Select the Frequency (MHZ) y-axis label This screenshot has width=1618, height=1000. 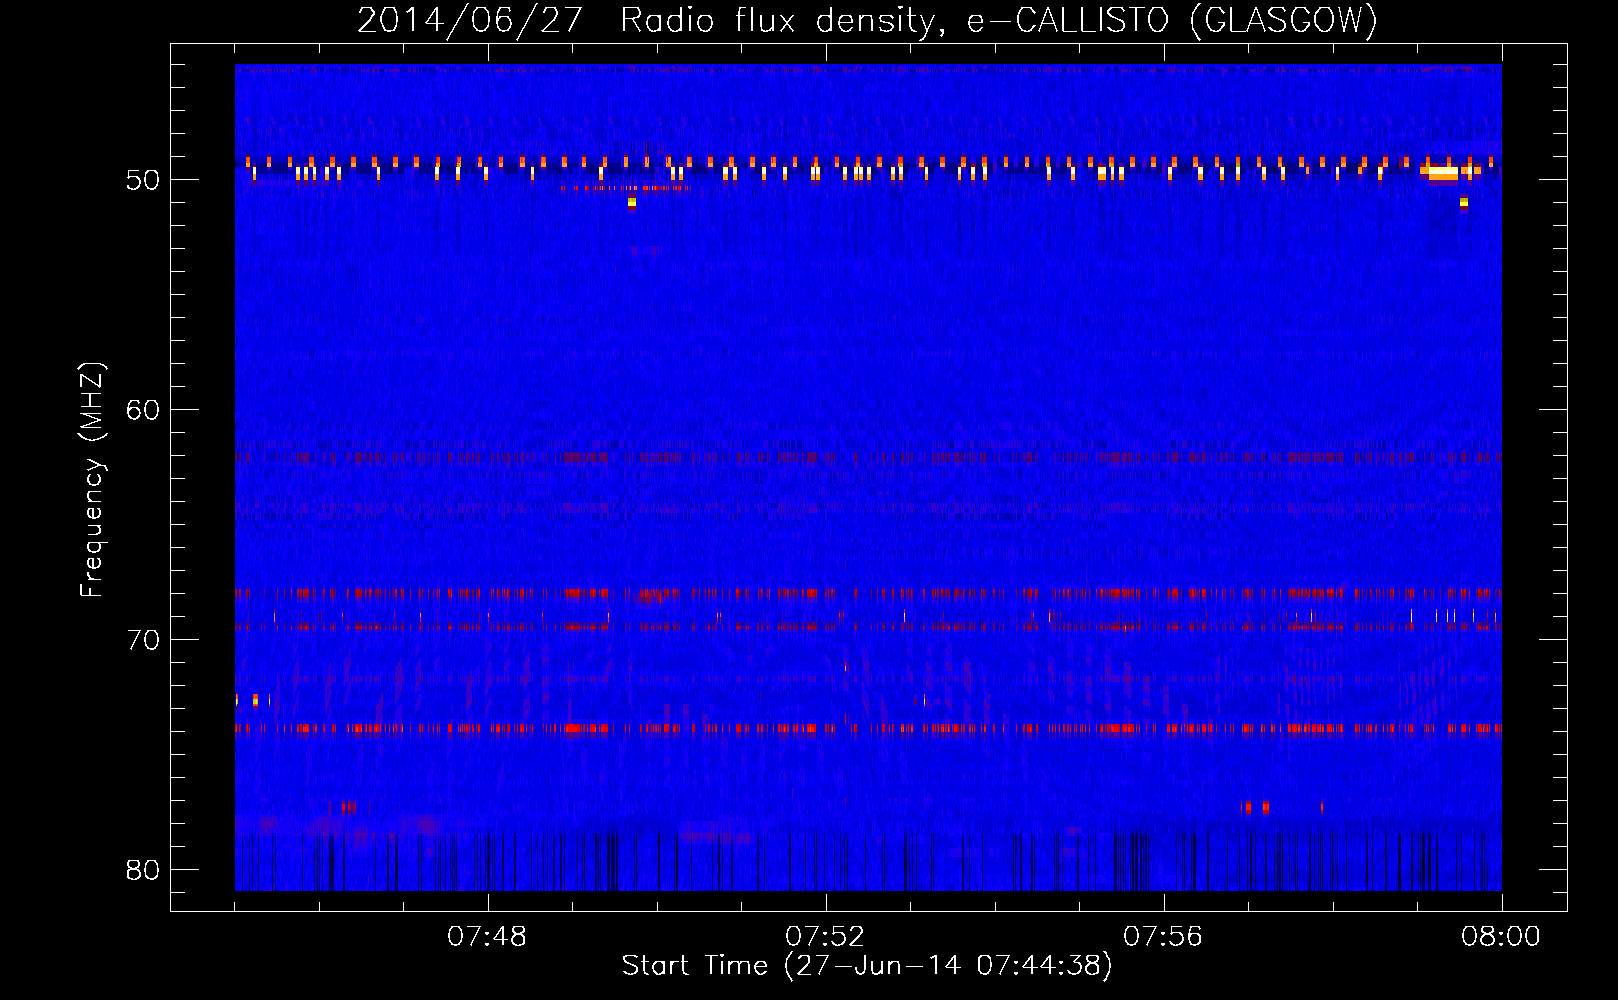[x=91, y=480]
